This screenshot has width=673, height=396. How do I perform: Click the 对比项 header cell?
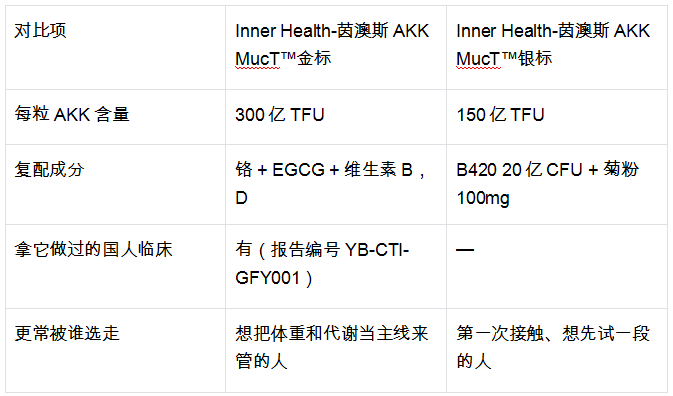[115, 48]
